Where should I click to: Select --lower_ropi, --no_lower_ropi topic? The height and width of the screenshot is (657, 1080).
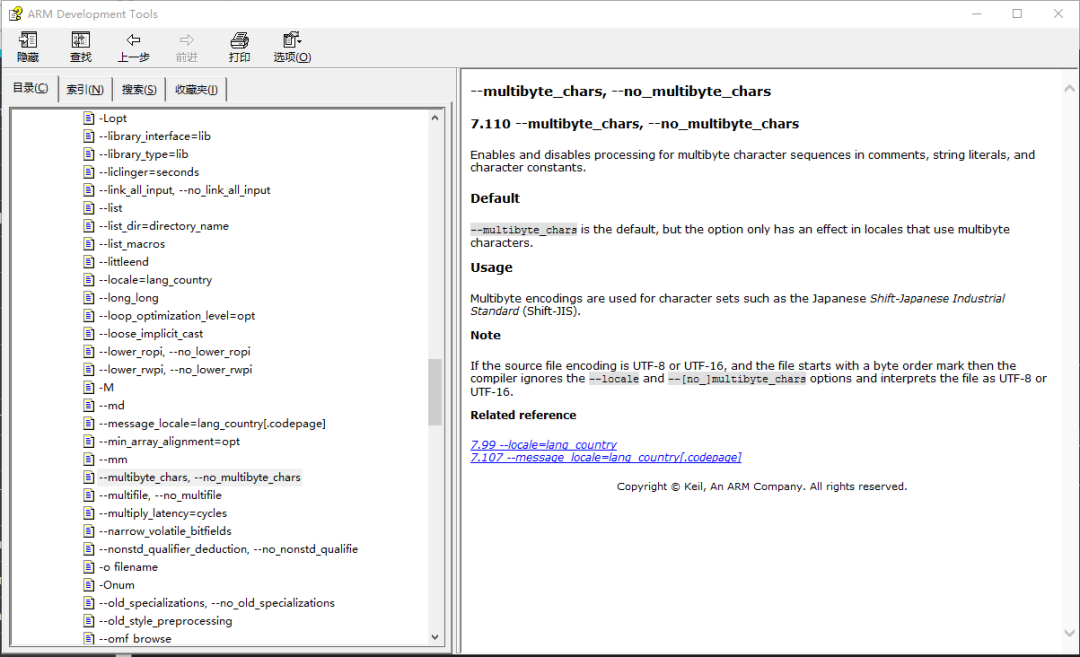pyautogui.click(x=175, y=351)
